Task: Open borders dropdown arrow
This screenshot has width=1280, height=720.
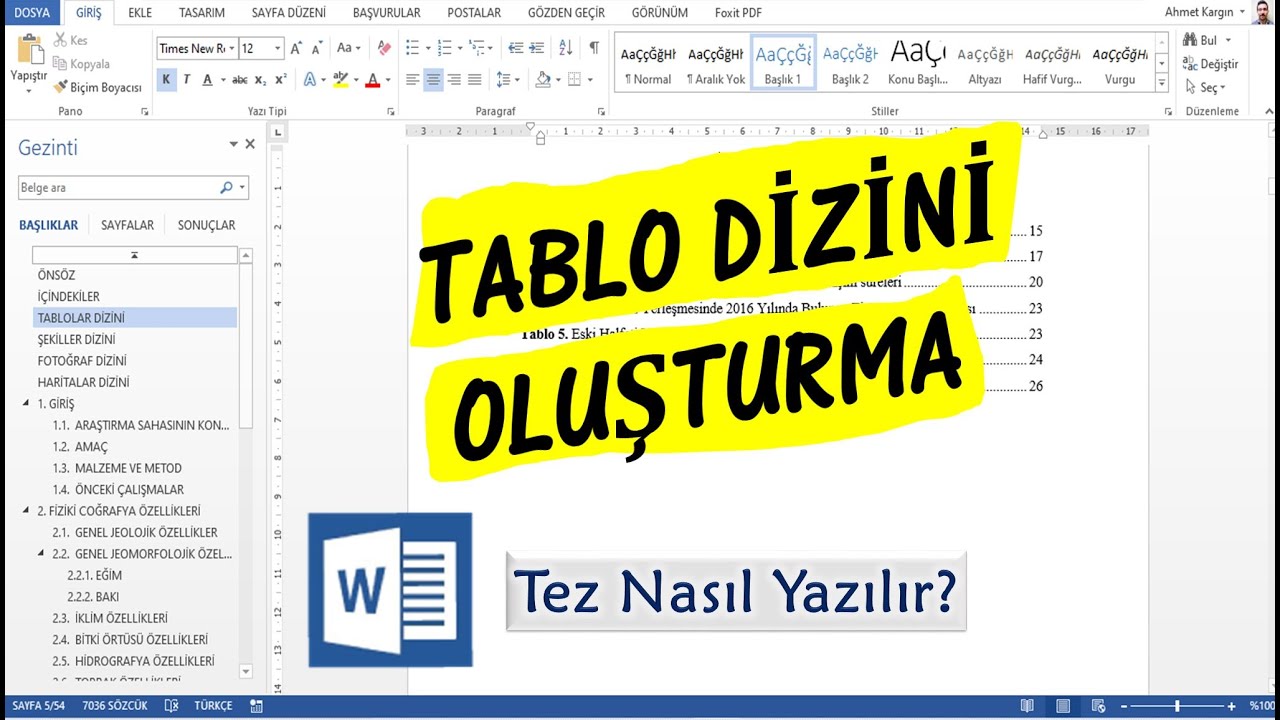Action: pyautogui.click(x=590, y=79)
